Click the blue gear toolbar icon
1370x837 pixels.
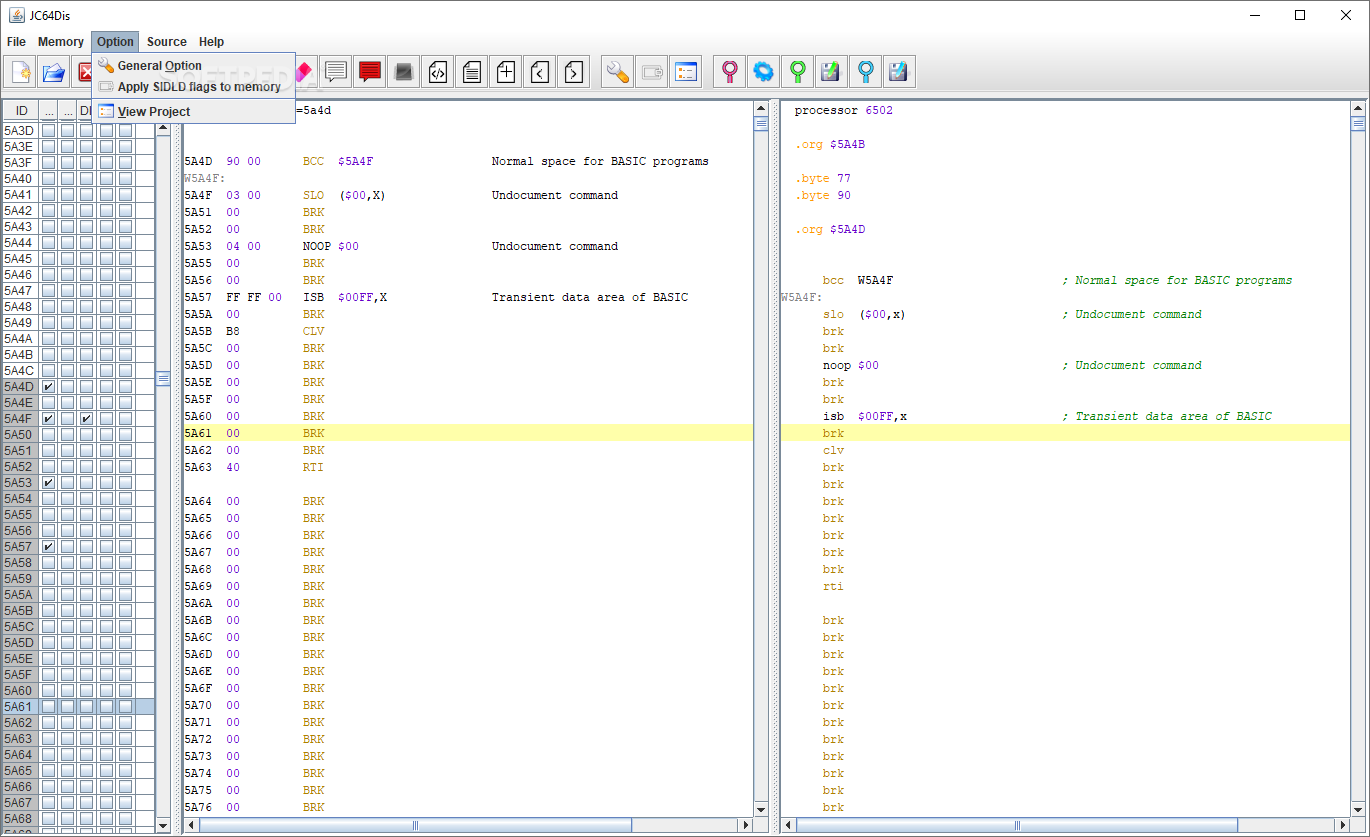764,72
